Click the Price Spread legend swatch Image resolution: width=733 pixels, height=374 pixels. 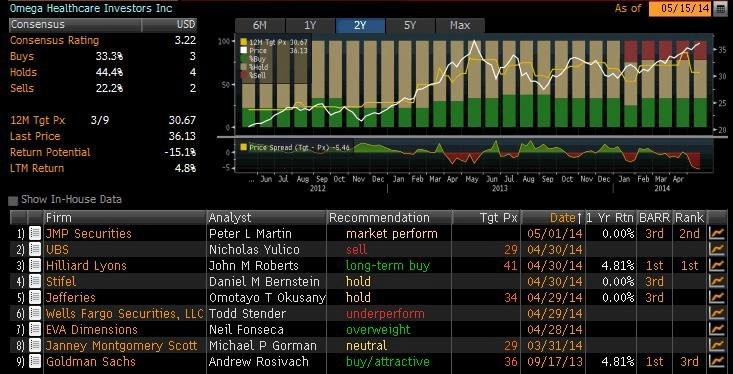pos(243,147)
